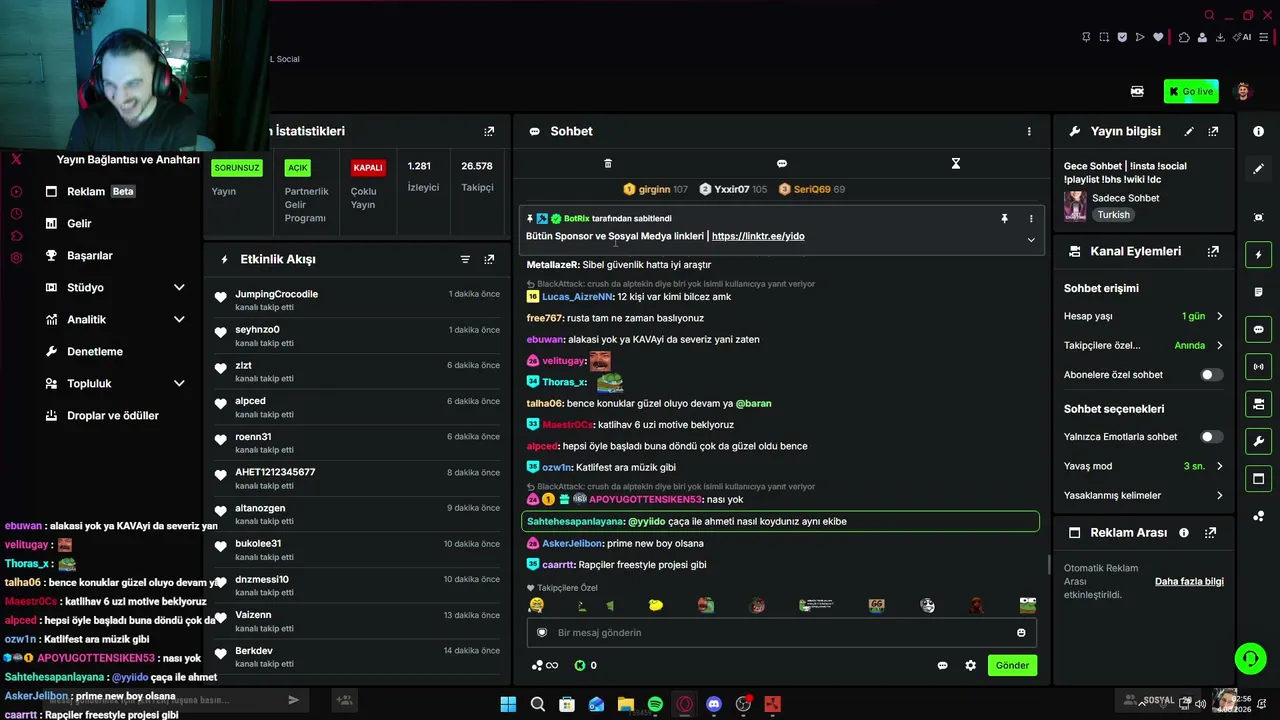Pop out the Yayın bilgisi panel

(x=1213, y=131)
